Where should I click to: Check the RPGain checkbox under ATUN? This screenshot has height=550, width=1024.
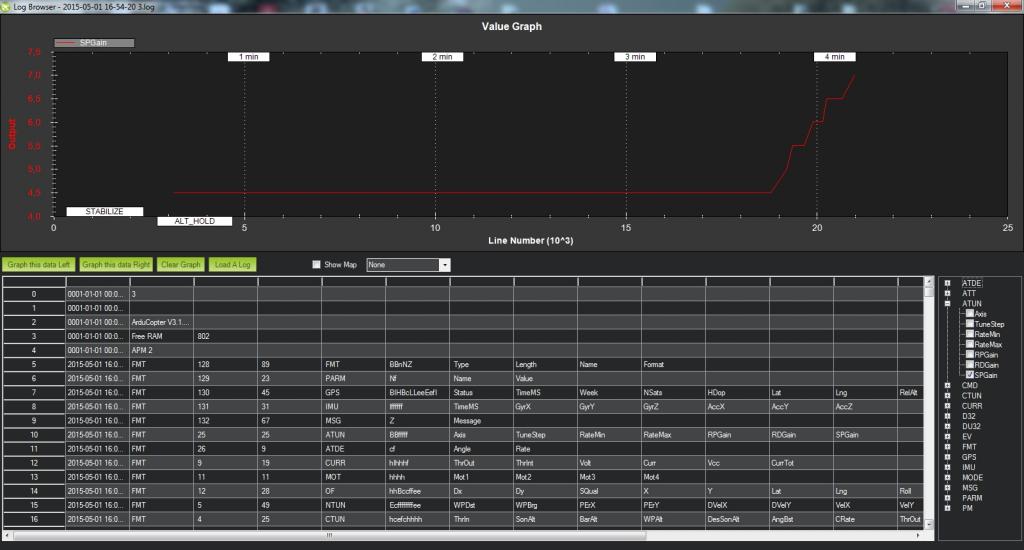969,354
